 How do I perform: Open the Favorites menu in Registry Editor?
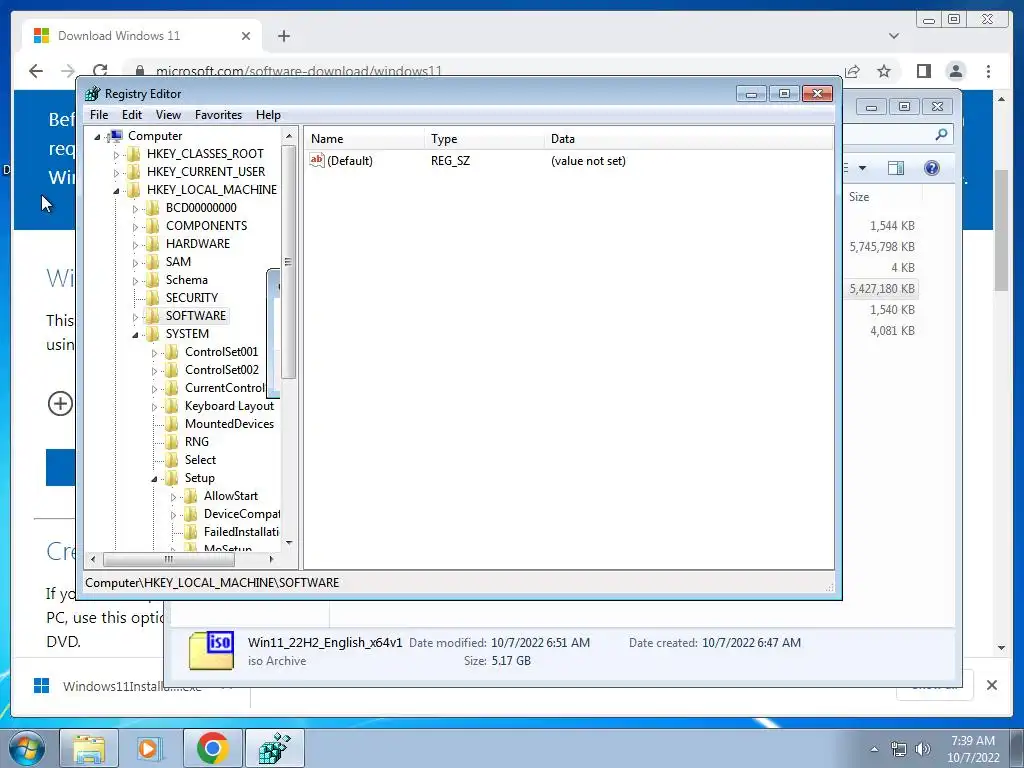(x=218, y=115)
